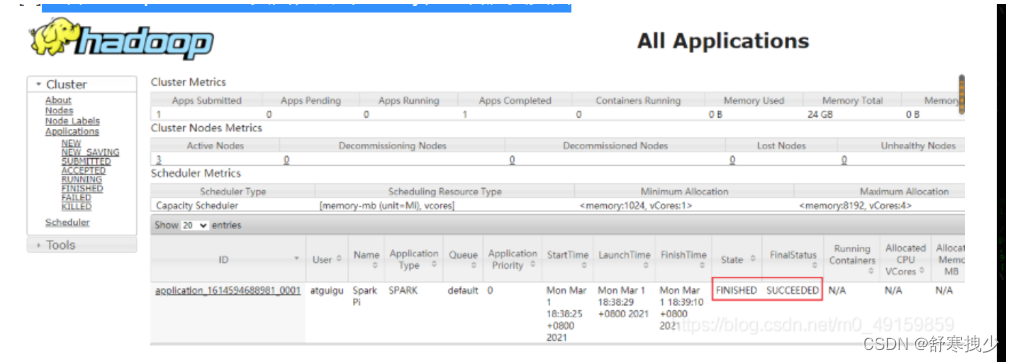The image size is (1015, 362).
Task: Sort table by Application Priority column
Action: [513, 259]
